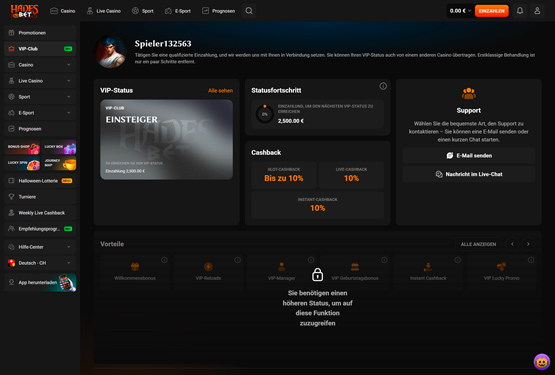Open Bonus-Shop tile in sidebar
555x375 pixels.
[x=23, y=148]
